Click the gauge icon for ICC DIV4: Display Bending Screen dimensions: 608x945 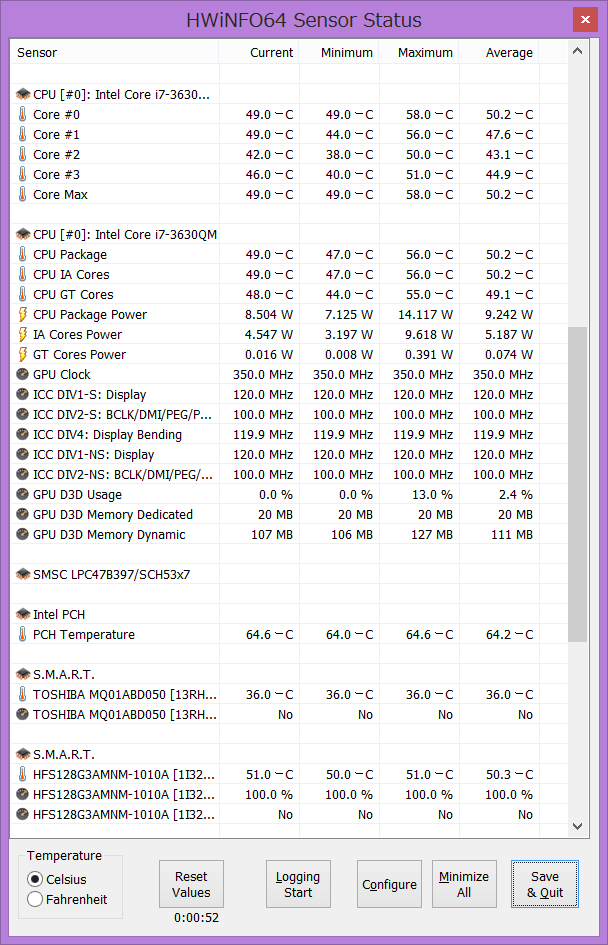(22, 434)
